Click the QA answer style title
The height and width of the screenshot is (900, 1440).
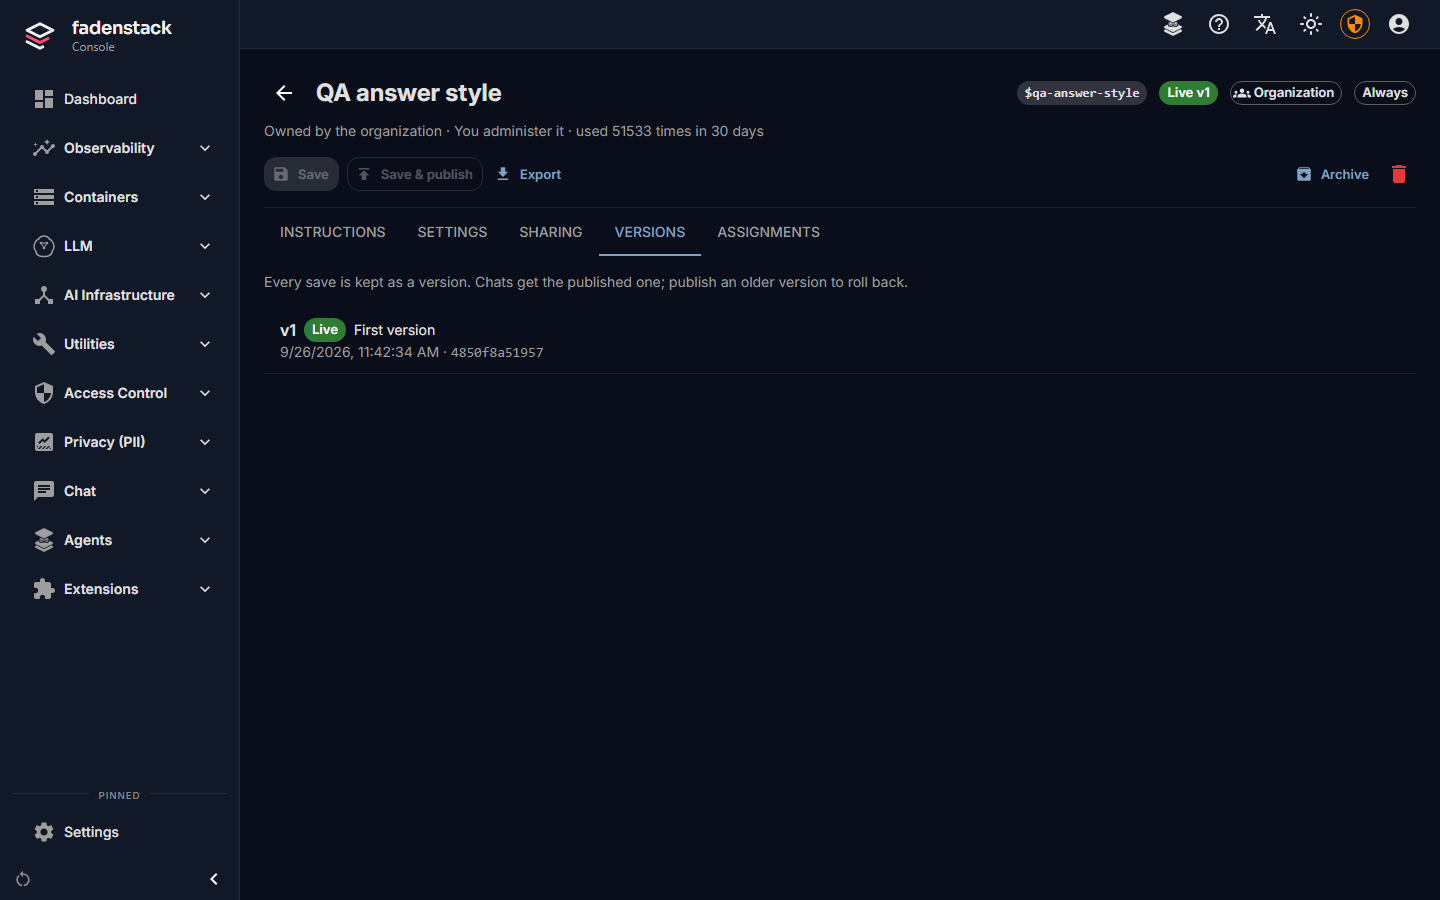click(x=409, y=93)
